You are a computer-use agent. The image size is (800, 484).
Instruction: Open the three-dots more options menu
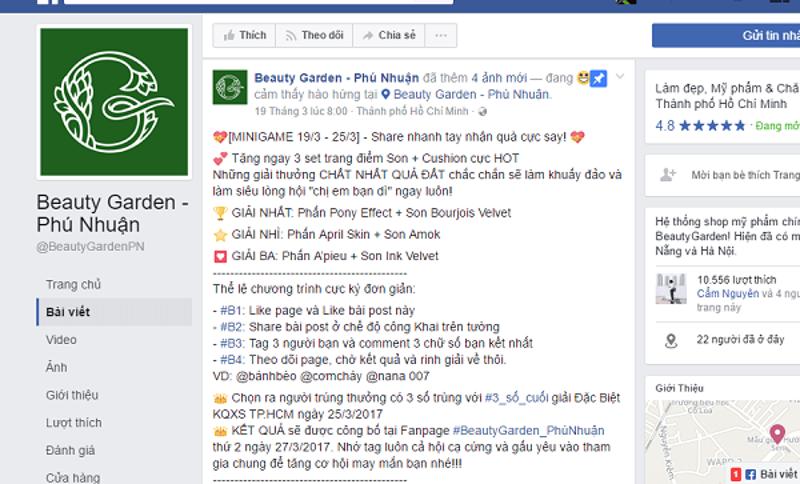click(x=441, y=35)
